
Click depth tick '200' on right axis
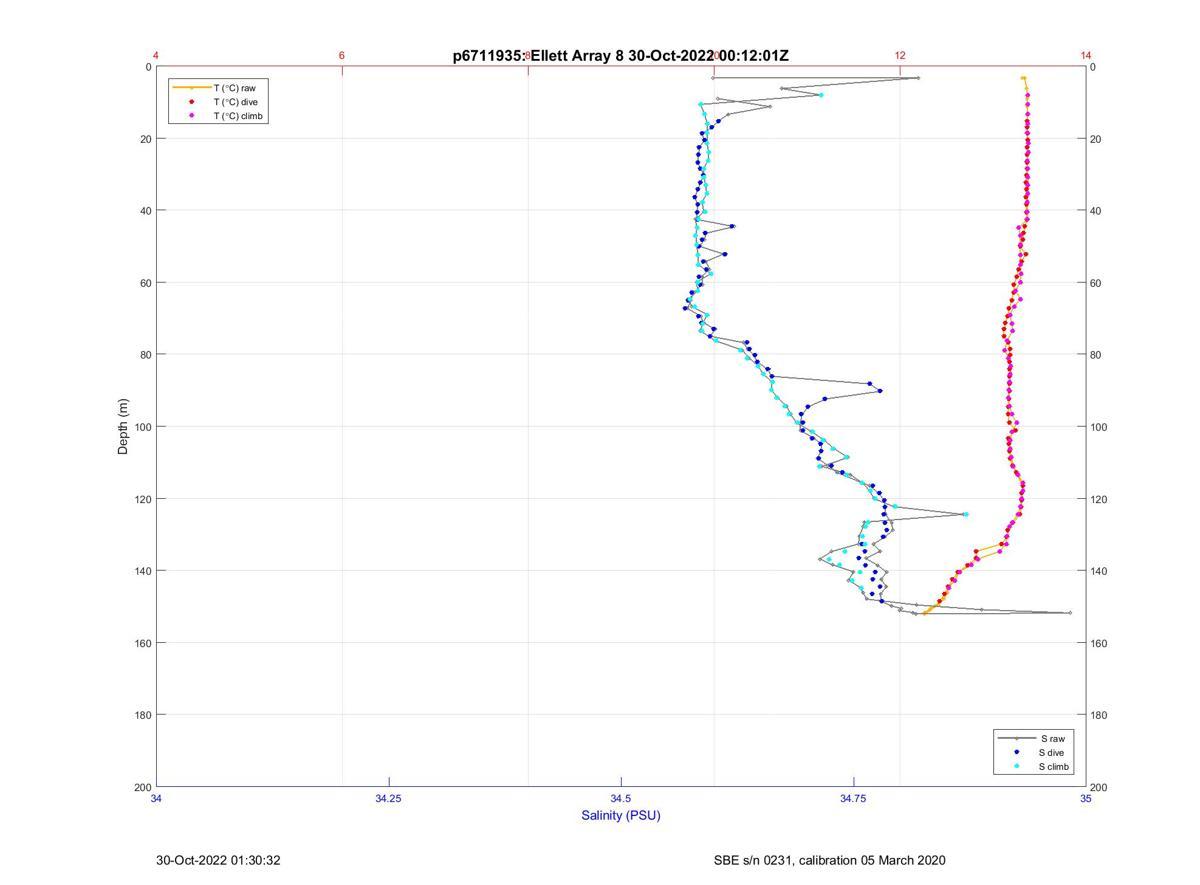pos(1100,787)
